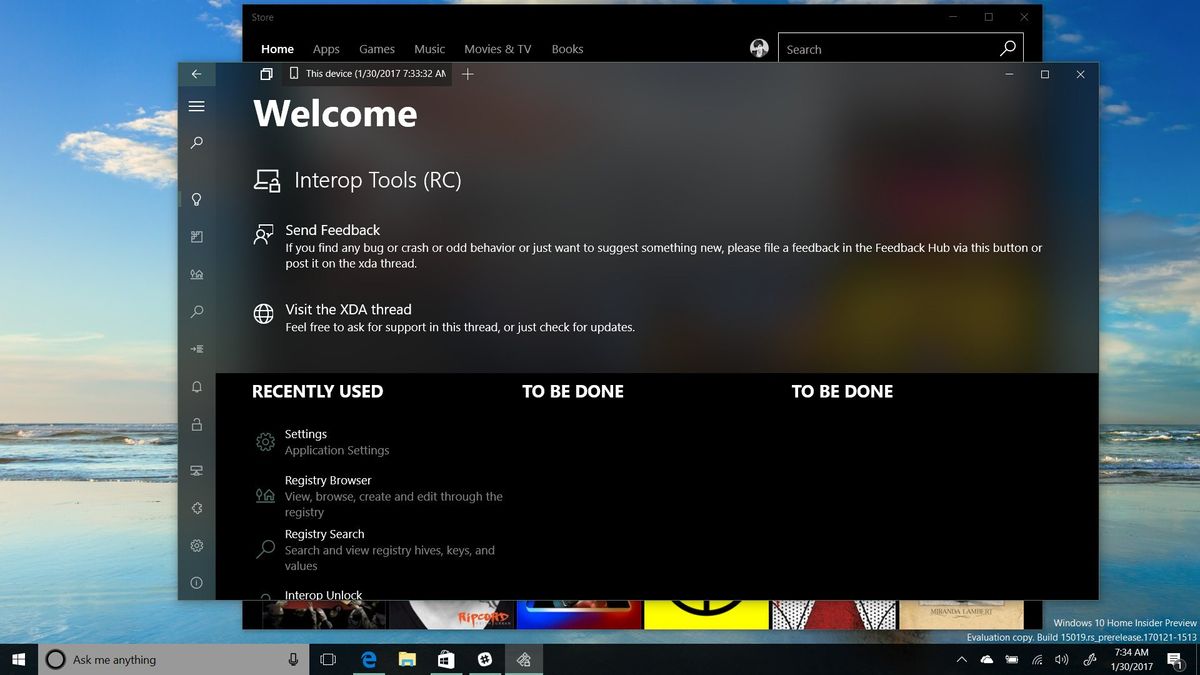Click the OneDrive cloud icon in the system tray
This screenshot has width=1200, height=675.
[x=985, y=660]
